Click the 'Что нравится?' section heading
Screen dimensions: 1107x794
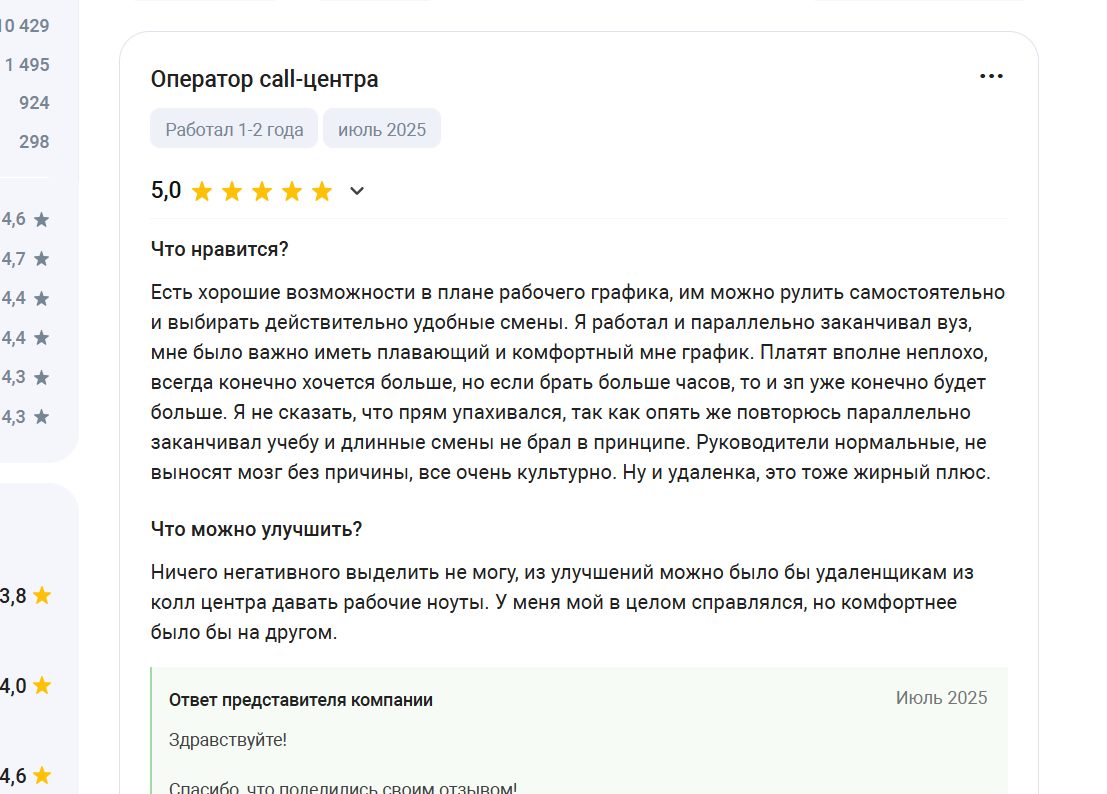(220, 249)
